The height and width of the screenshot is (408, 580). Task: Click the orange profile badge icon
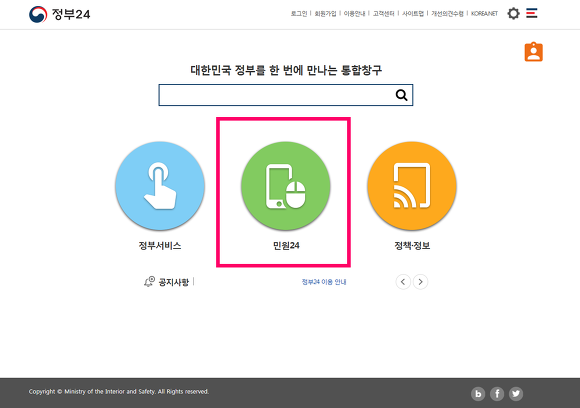[533, 52]
